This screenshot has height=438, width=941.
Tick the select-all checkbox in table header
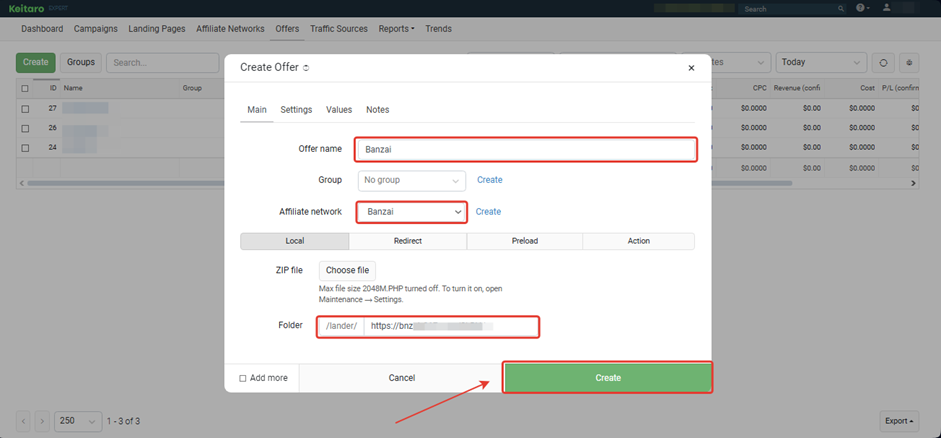(25, 88)
